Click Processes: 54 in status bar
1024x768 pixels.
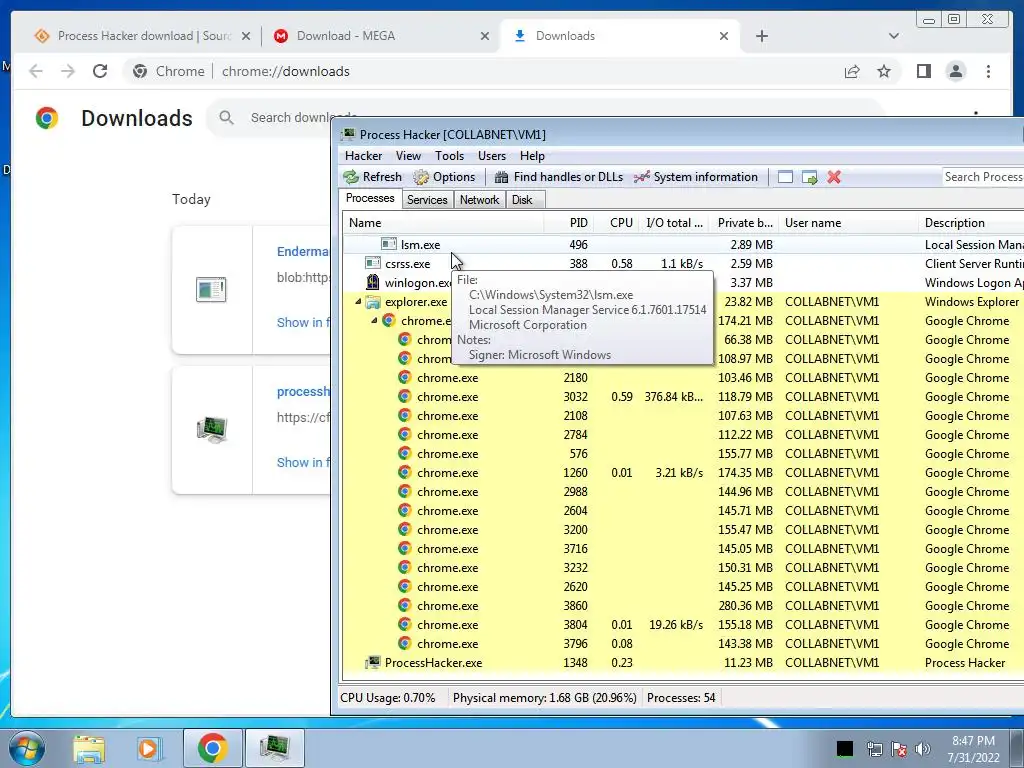tap(681, 697)
